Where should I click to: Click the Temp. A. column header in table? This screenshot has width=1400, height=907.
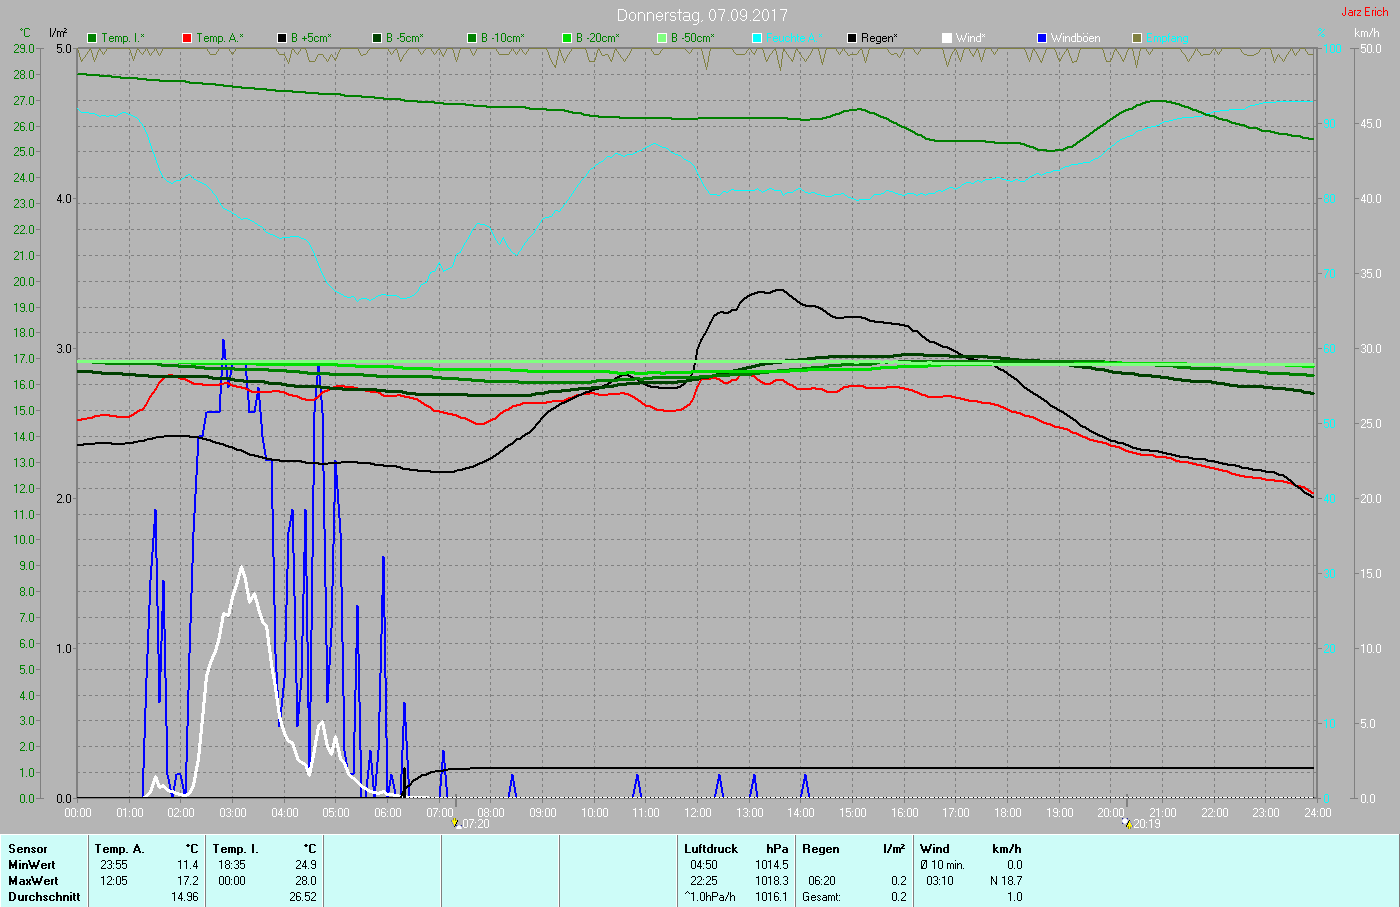click(119, 849)
